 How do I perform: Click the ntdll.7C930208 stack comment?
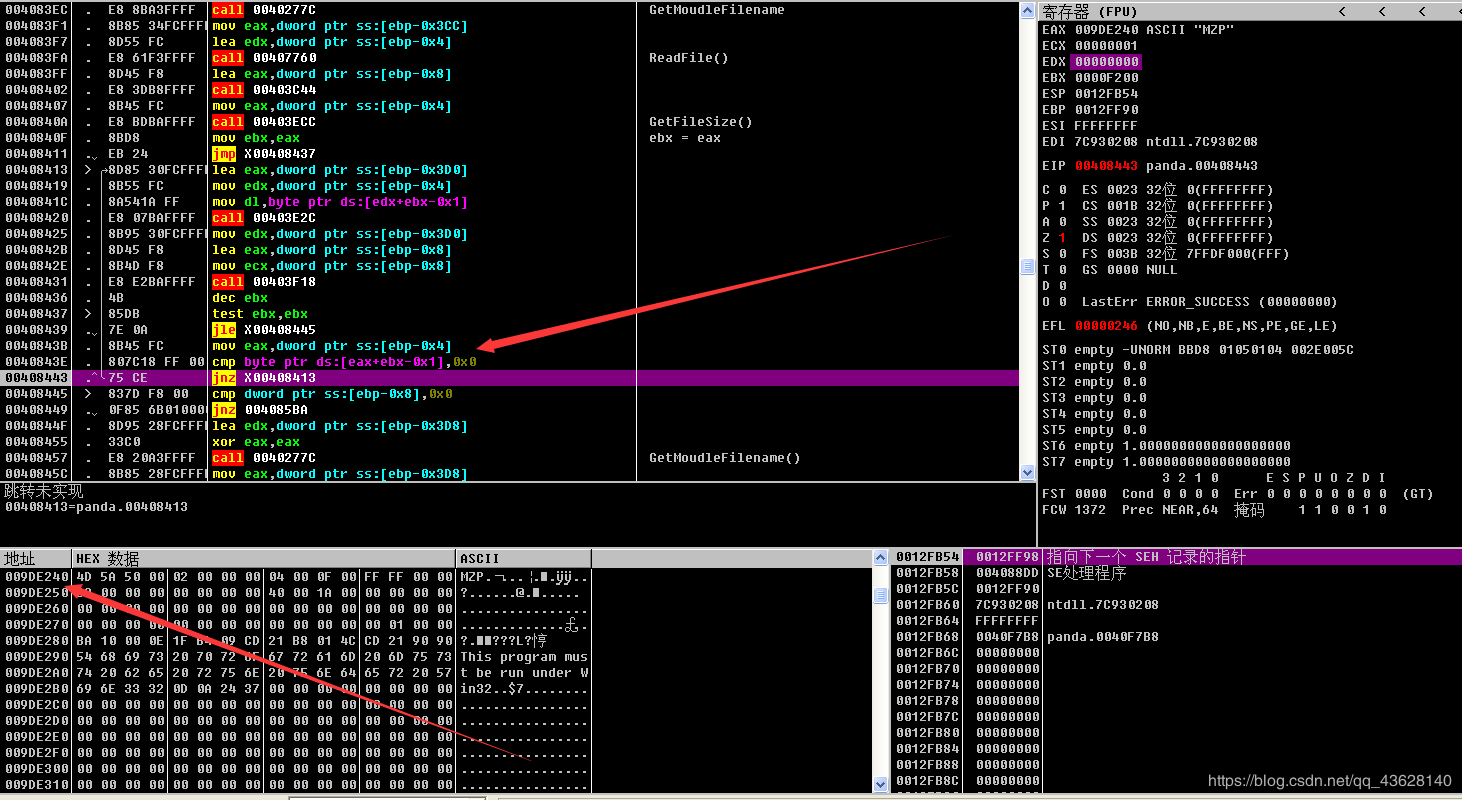[1103, 605]
